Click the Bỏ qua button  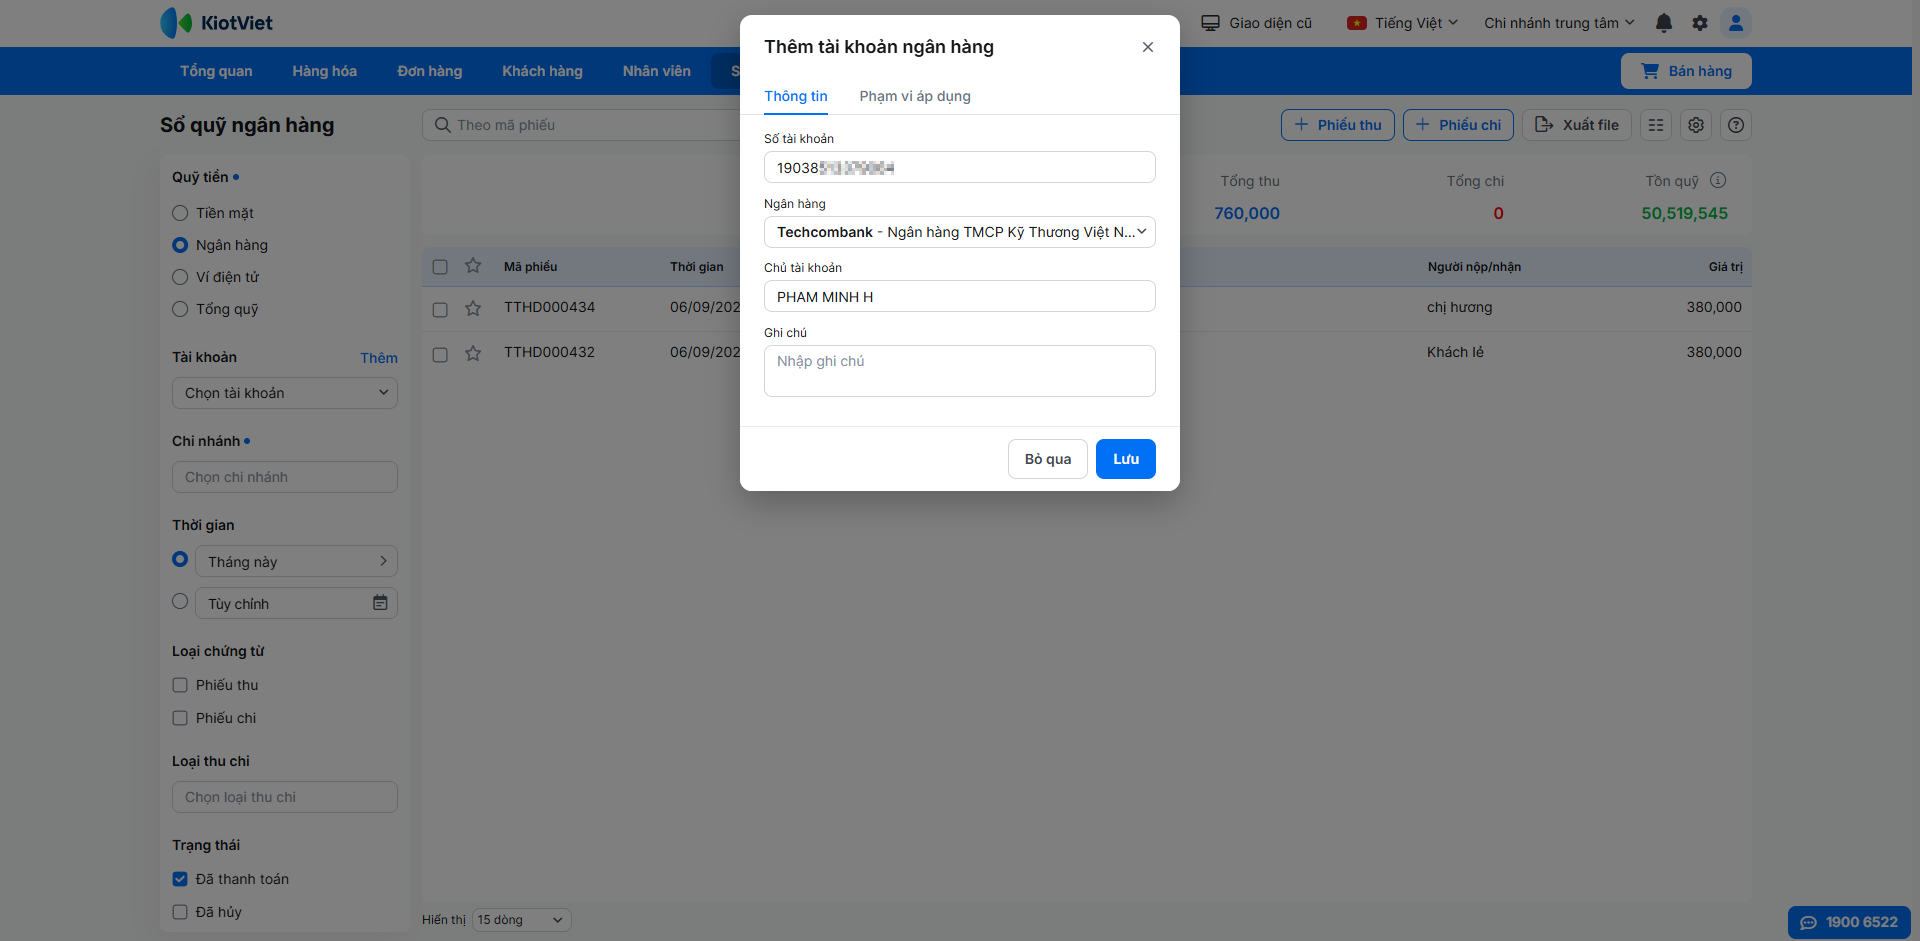(1048, 459)
